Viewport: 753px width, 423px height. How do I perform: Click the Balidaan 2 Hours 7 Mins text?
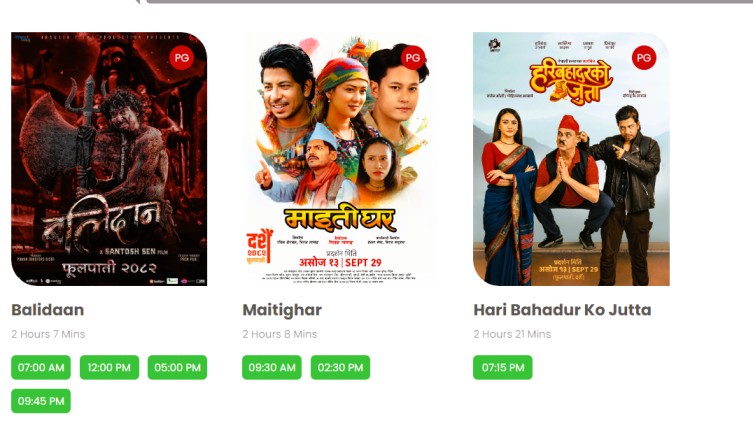click(48, 334)
